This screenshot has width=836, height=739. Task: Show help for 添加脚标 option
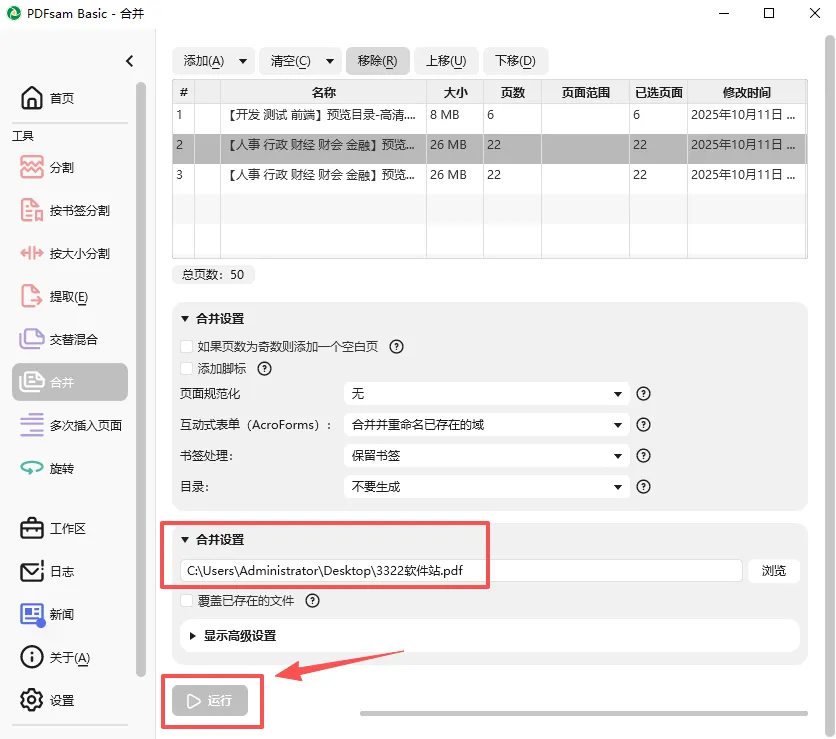point(264,368)
